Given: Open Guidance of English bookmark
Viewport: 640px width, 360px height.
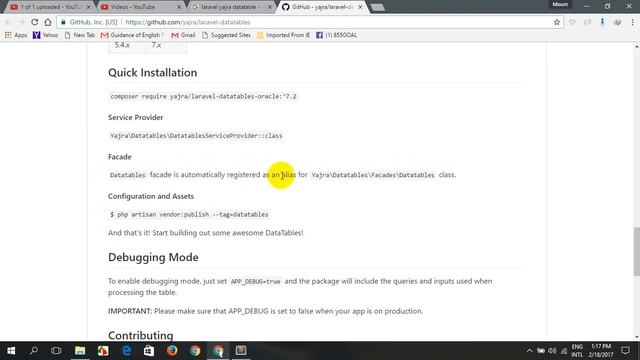Looking at the screenshot, I should (x=132, y=35).
